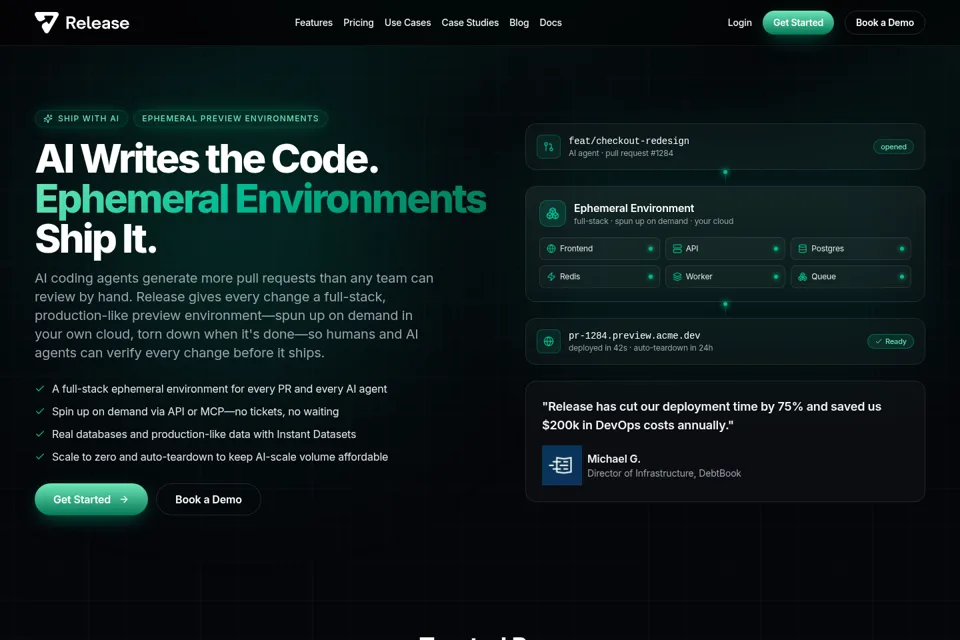Click the Login link
Image resolution: width=960 pixels, height=640 pixels.
[x=739, y=23]
